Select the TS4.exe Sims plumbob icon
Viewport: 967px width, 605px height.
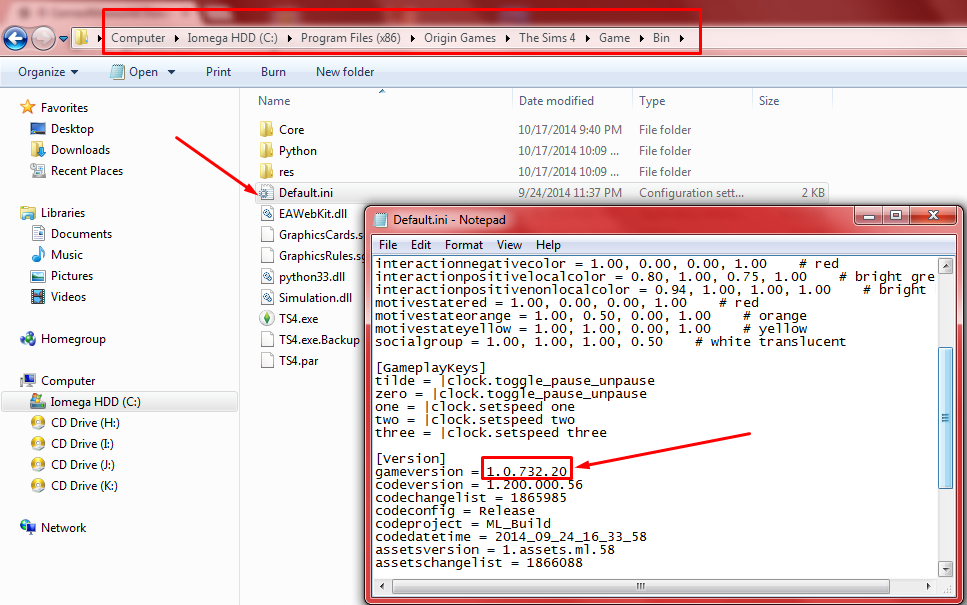pos(266,318)
